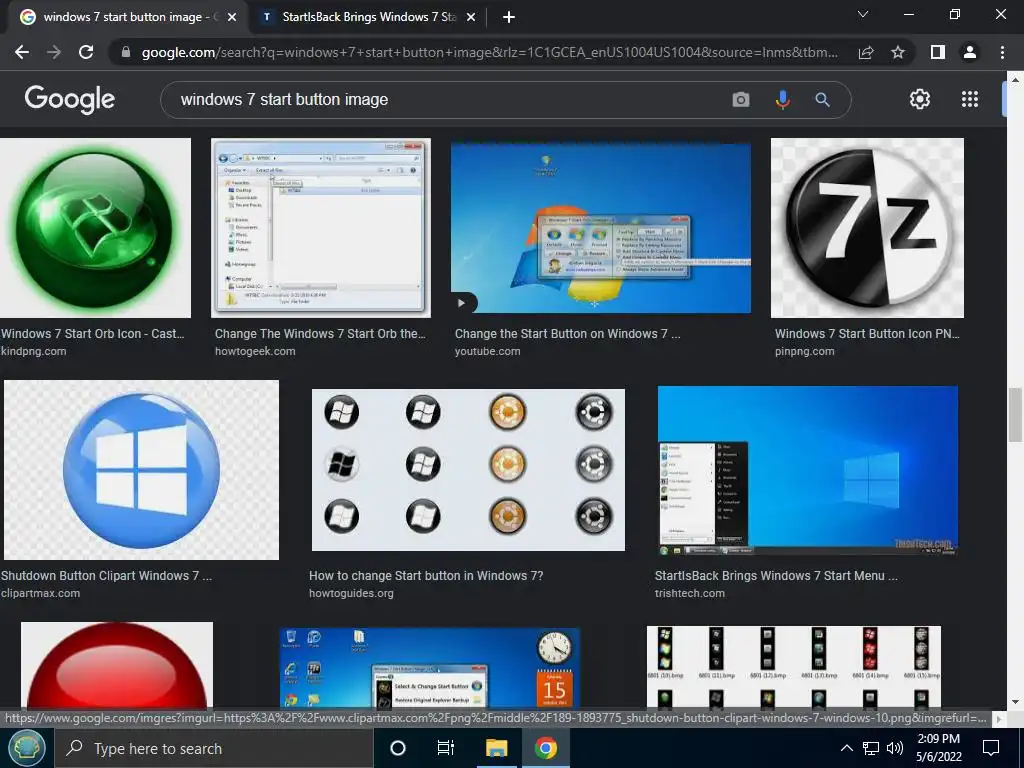
Task: Click the pinpng.com source text
Action: tap(805, 351)
